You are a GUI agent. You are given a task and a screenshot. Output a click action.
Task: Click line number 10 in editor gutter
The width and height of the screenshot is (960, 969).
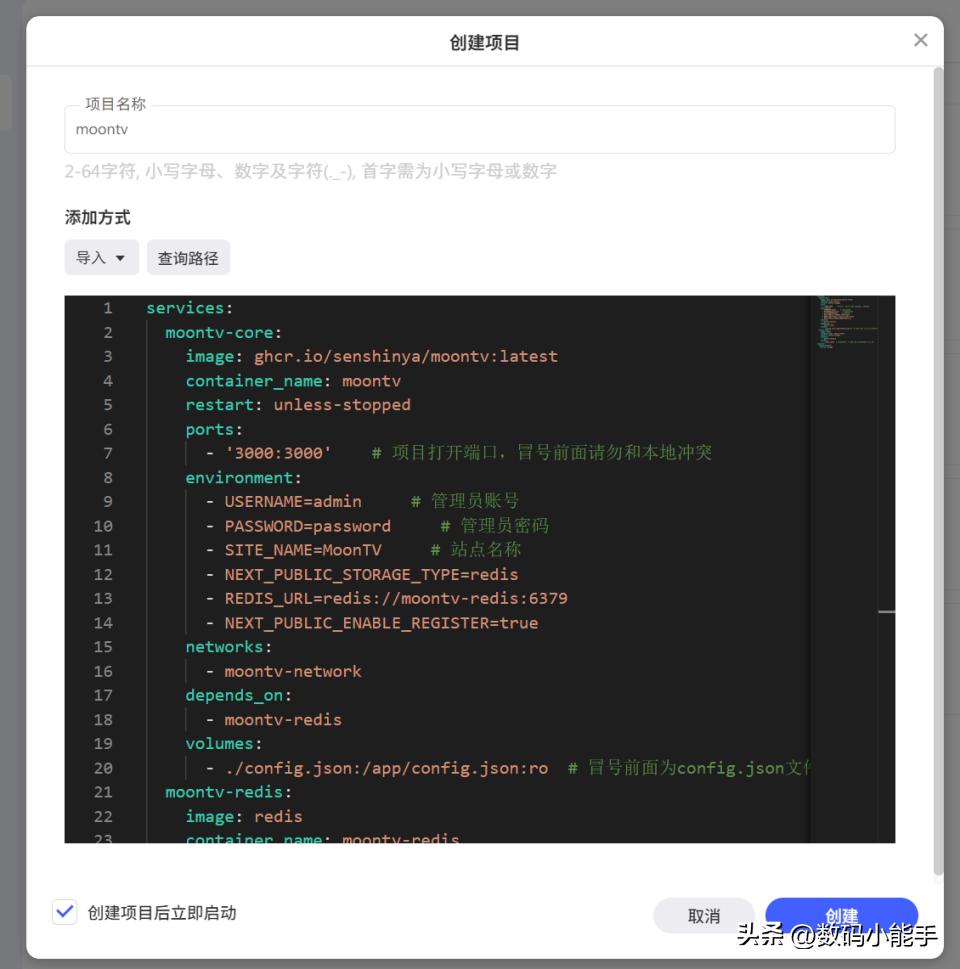coord(103,526)
